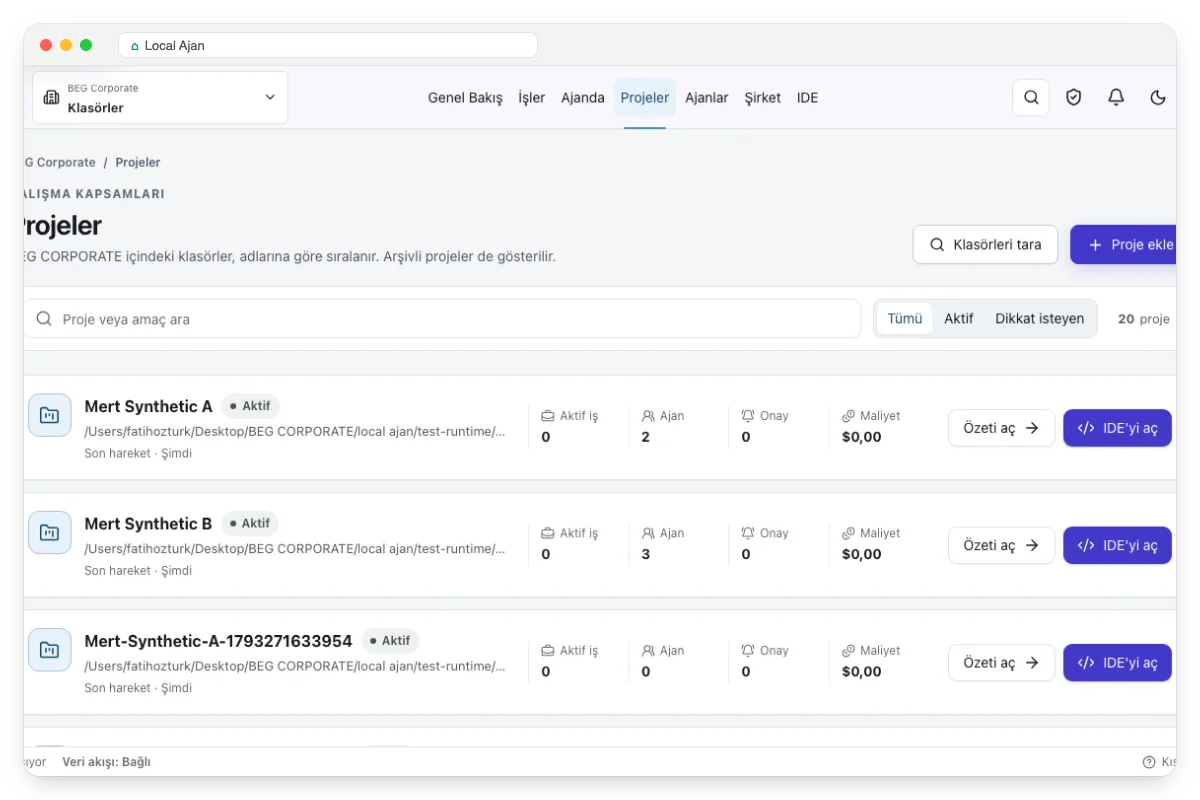Click the Proje ekle button
The width and height of the screenshot is (1200, 800).
tap(1123, 244)
